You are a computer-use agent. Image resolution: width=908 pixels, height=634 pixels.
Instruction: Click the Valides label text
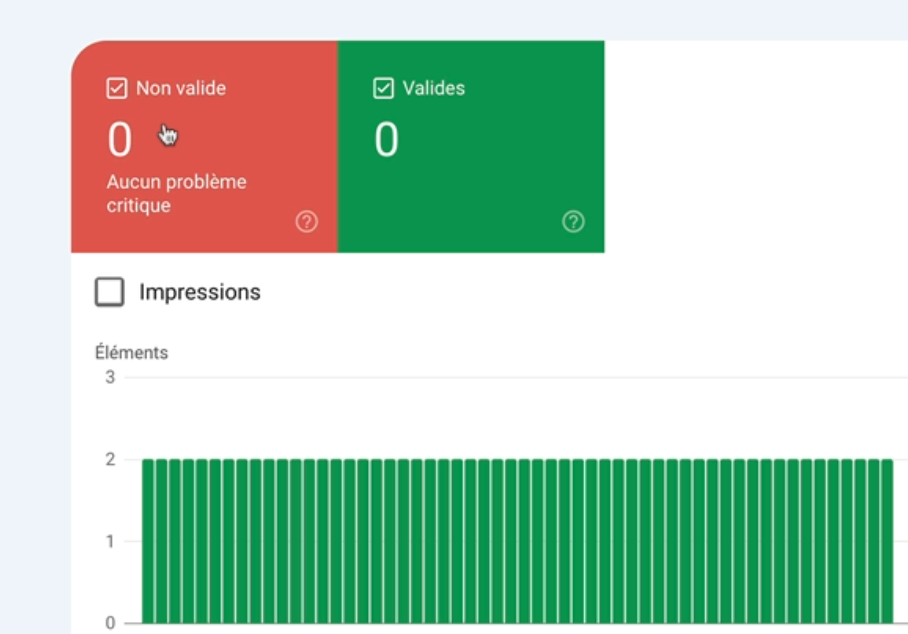pyautogui.click(x=433, y=89)
